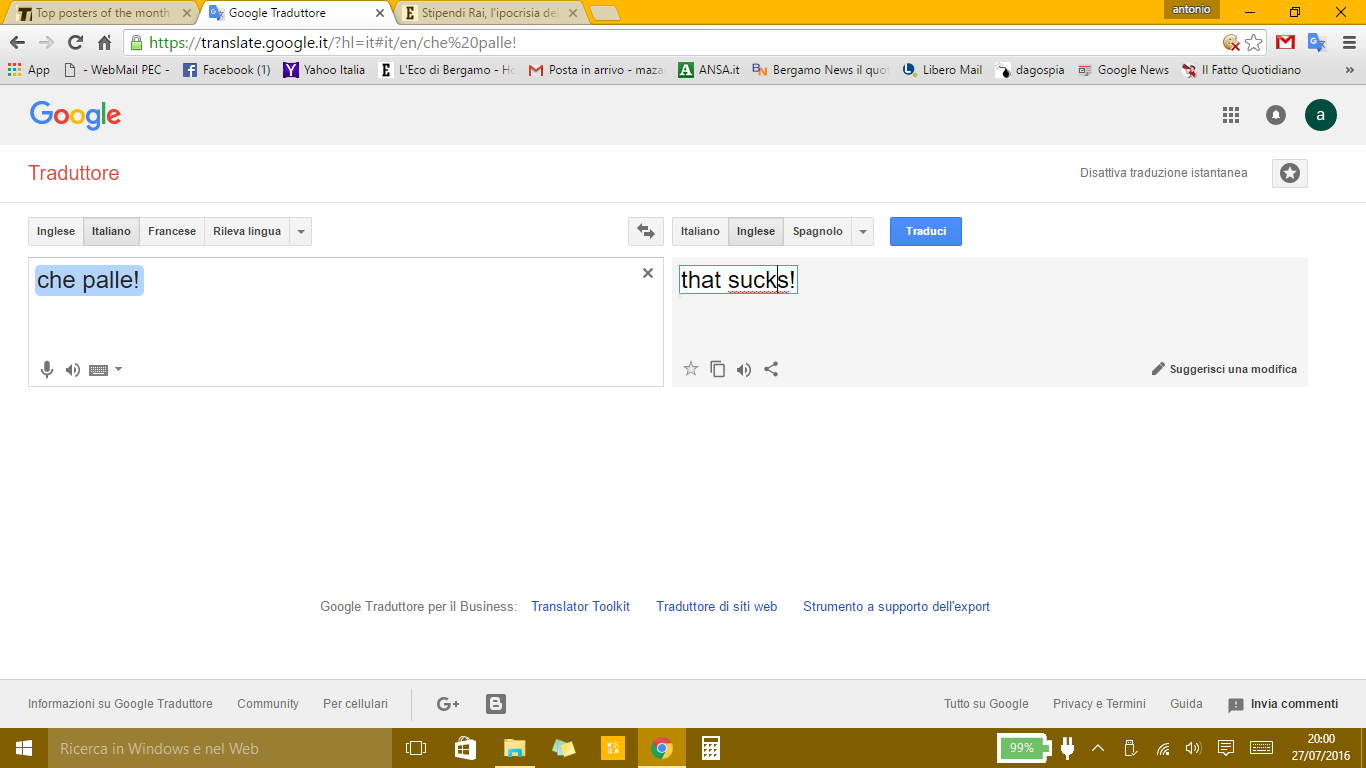Select Italiano as target language
1366x768 pixels.
pos(700,231)
